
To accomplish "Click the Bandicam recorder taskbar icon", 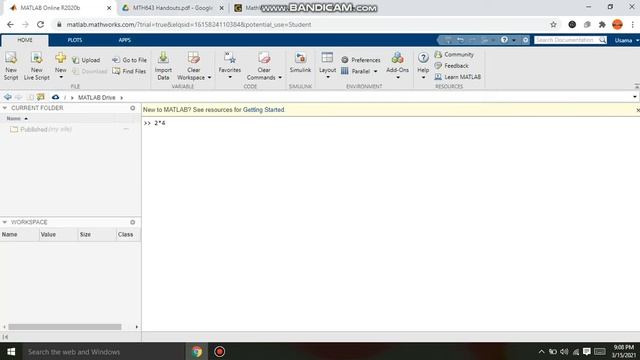I will (219, 351).
